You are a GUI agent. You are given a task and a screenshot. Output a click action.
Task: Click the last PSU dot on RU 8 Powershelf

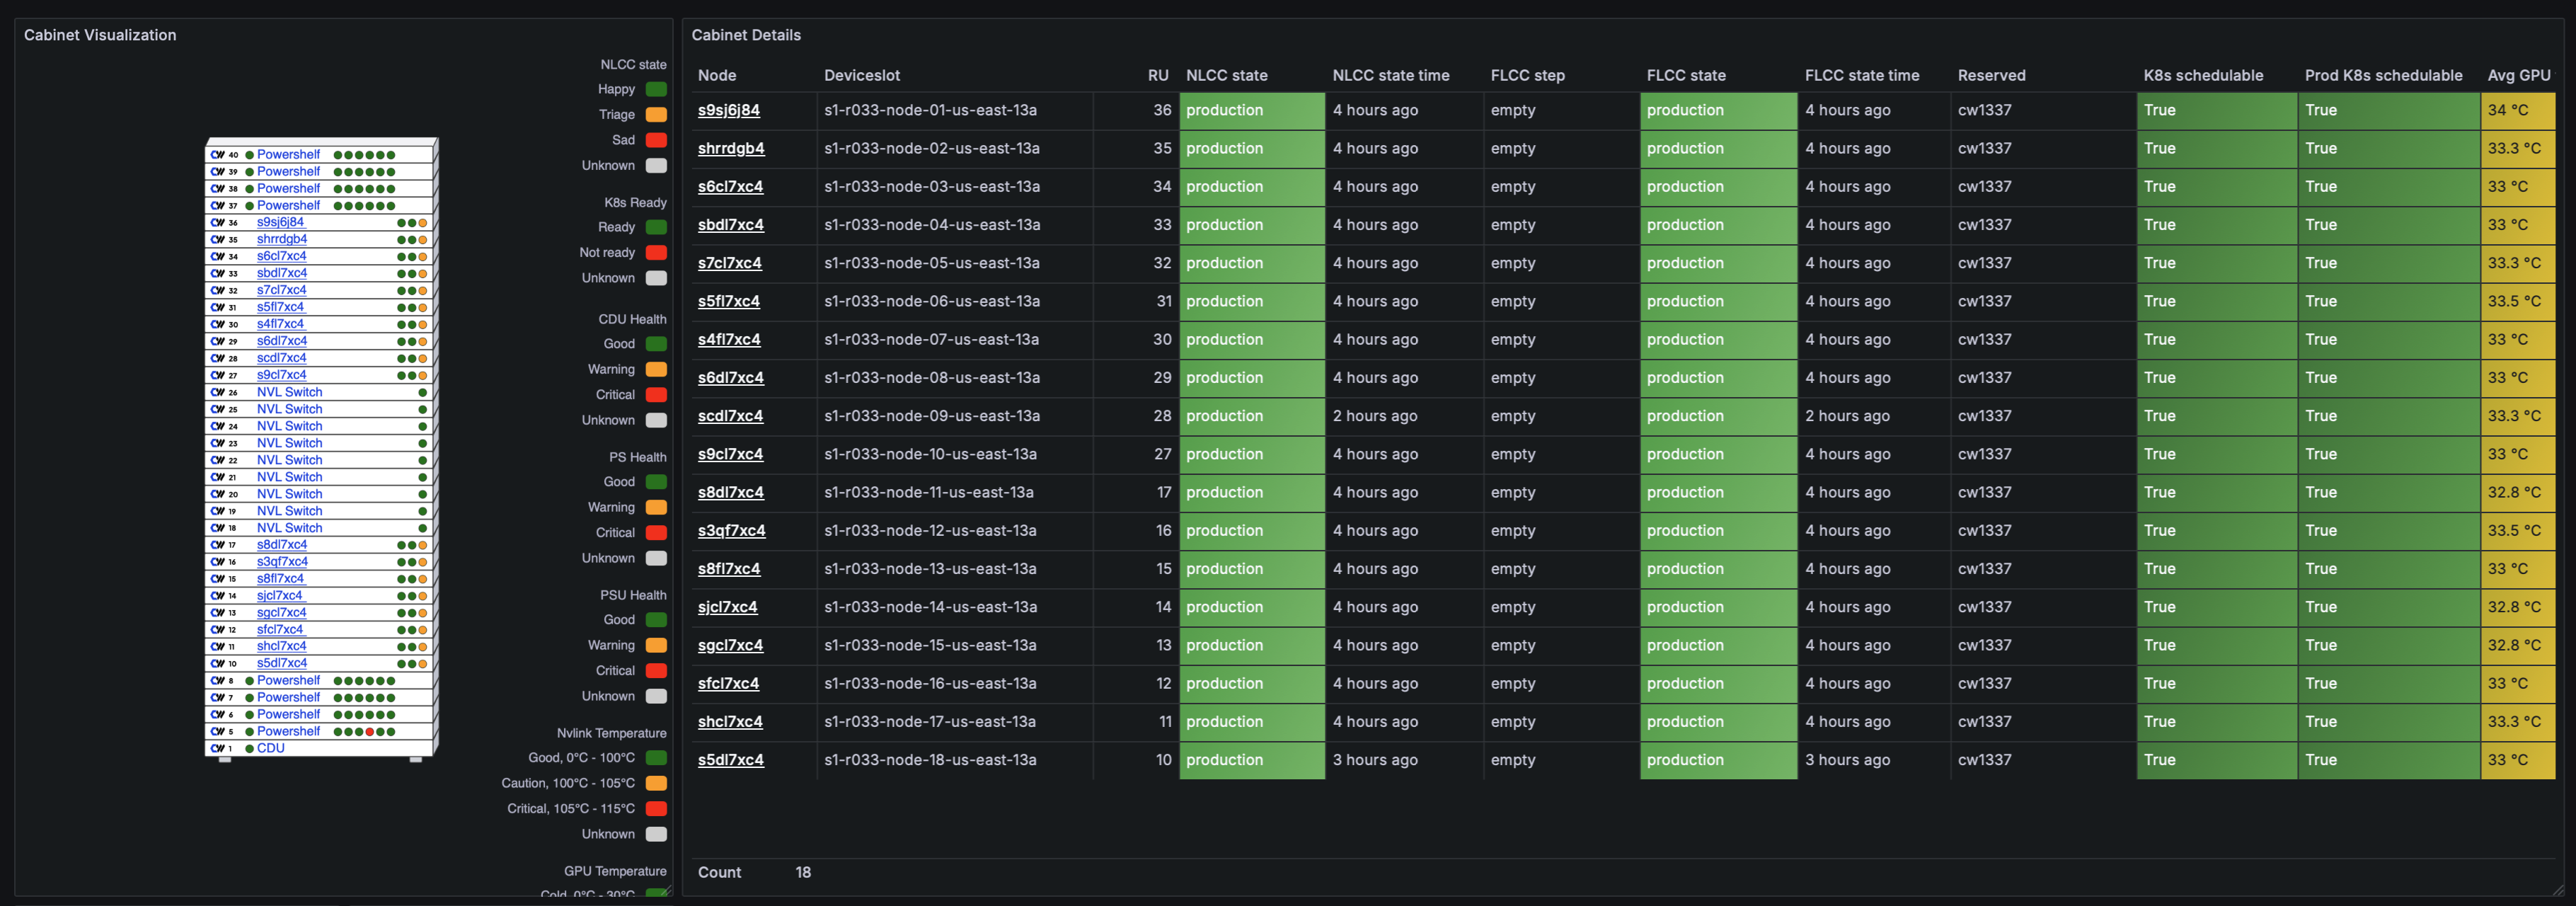(391, 681)
